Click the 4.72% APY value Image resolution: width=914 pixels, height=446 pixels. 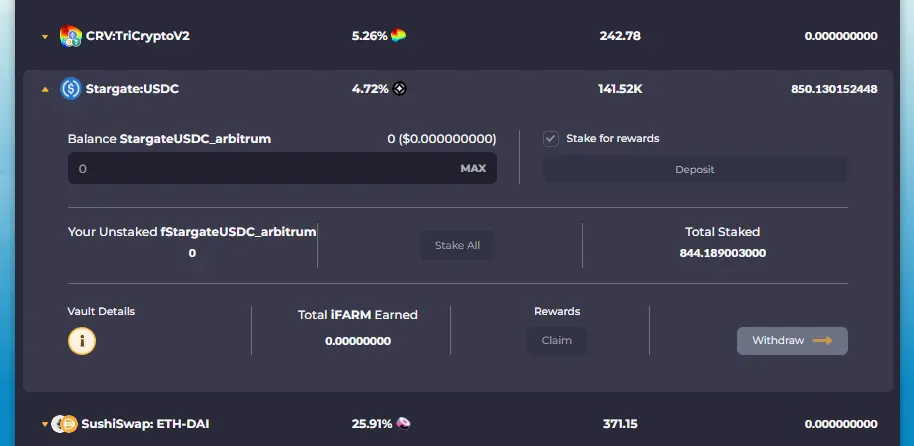point(370,89)
